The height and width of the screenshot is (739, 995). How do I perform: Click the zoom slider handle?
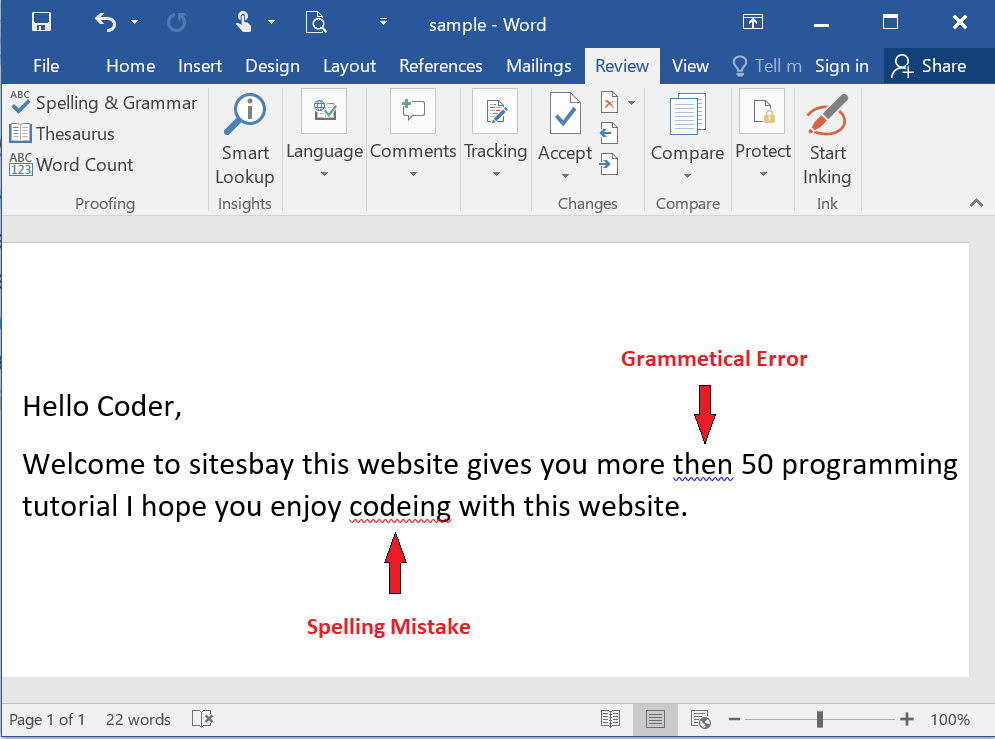[820, 719]
